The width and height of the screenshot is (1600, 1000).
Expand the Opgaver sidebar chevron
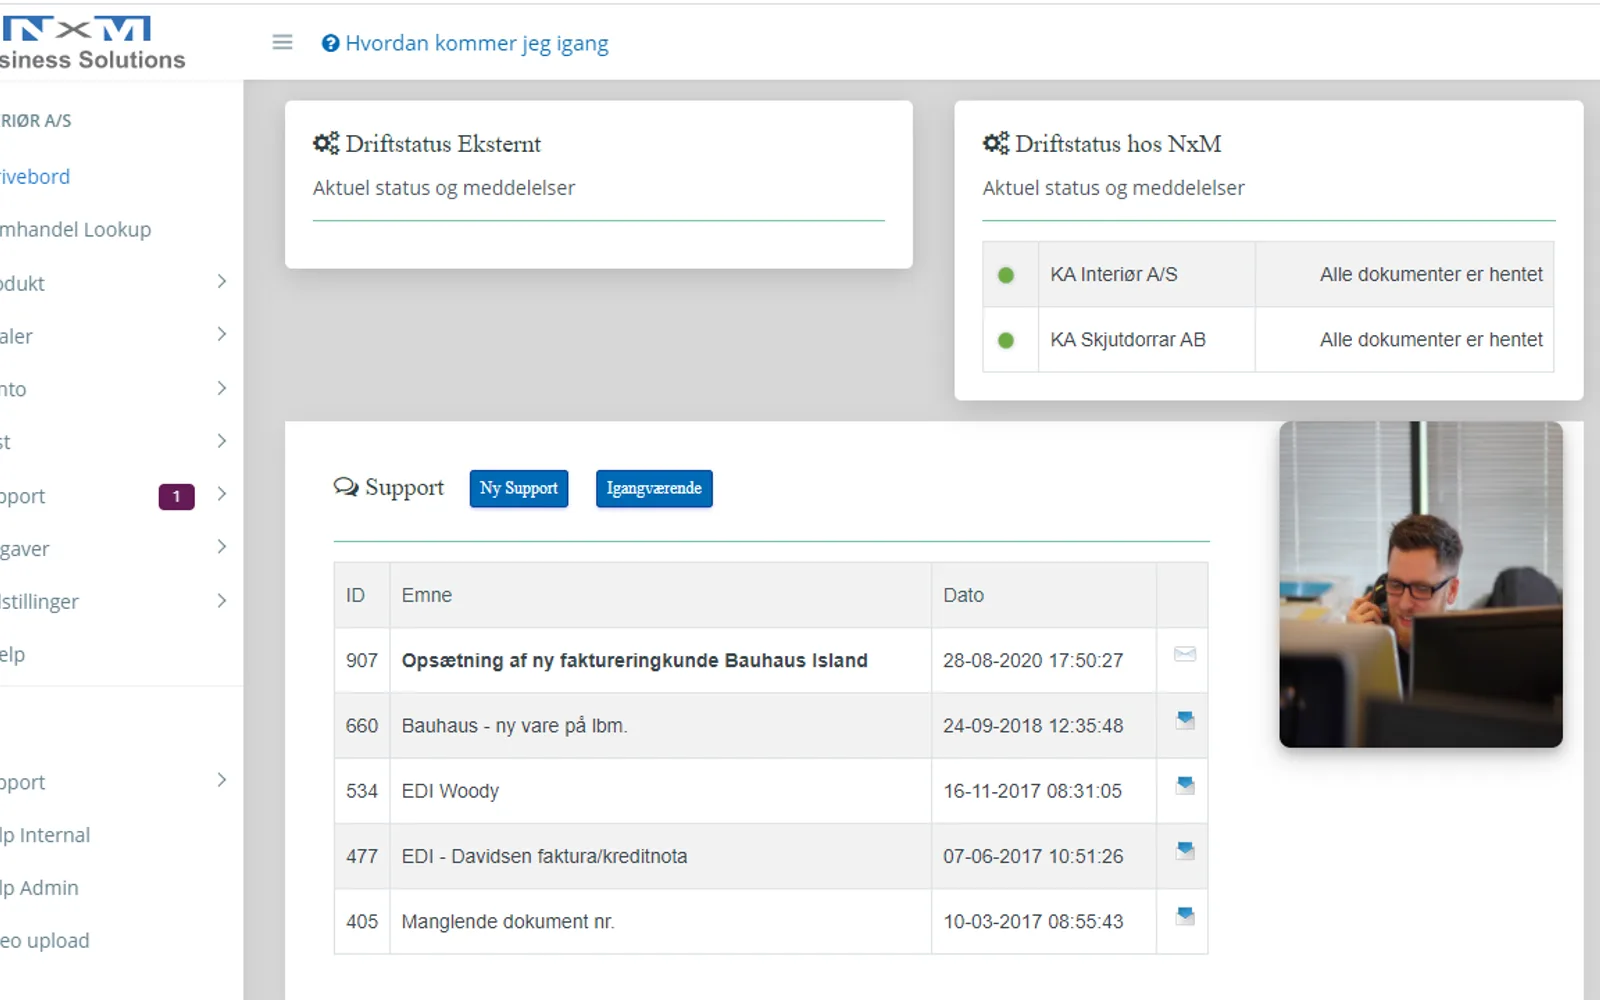point(222,547)
